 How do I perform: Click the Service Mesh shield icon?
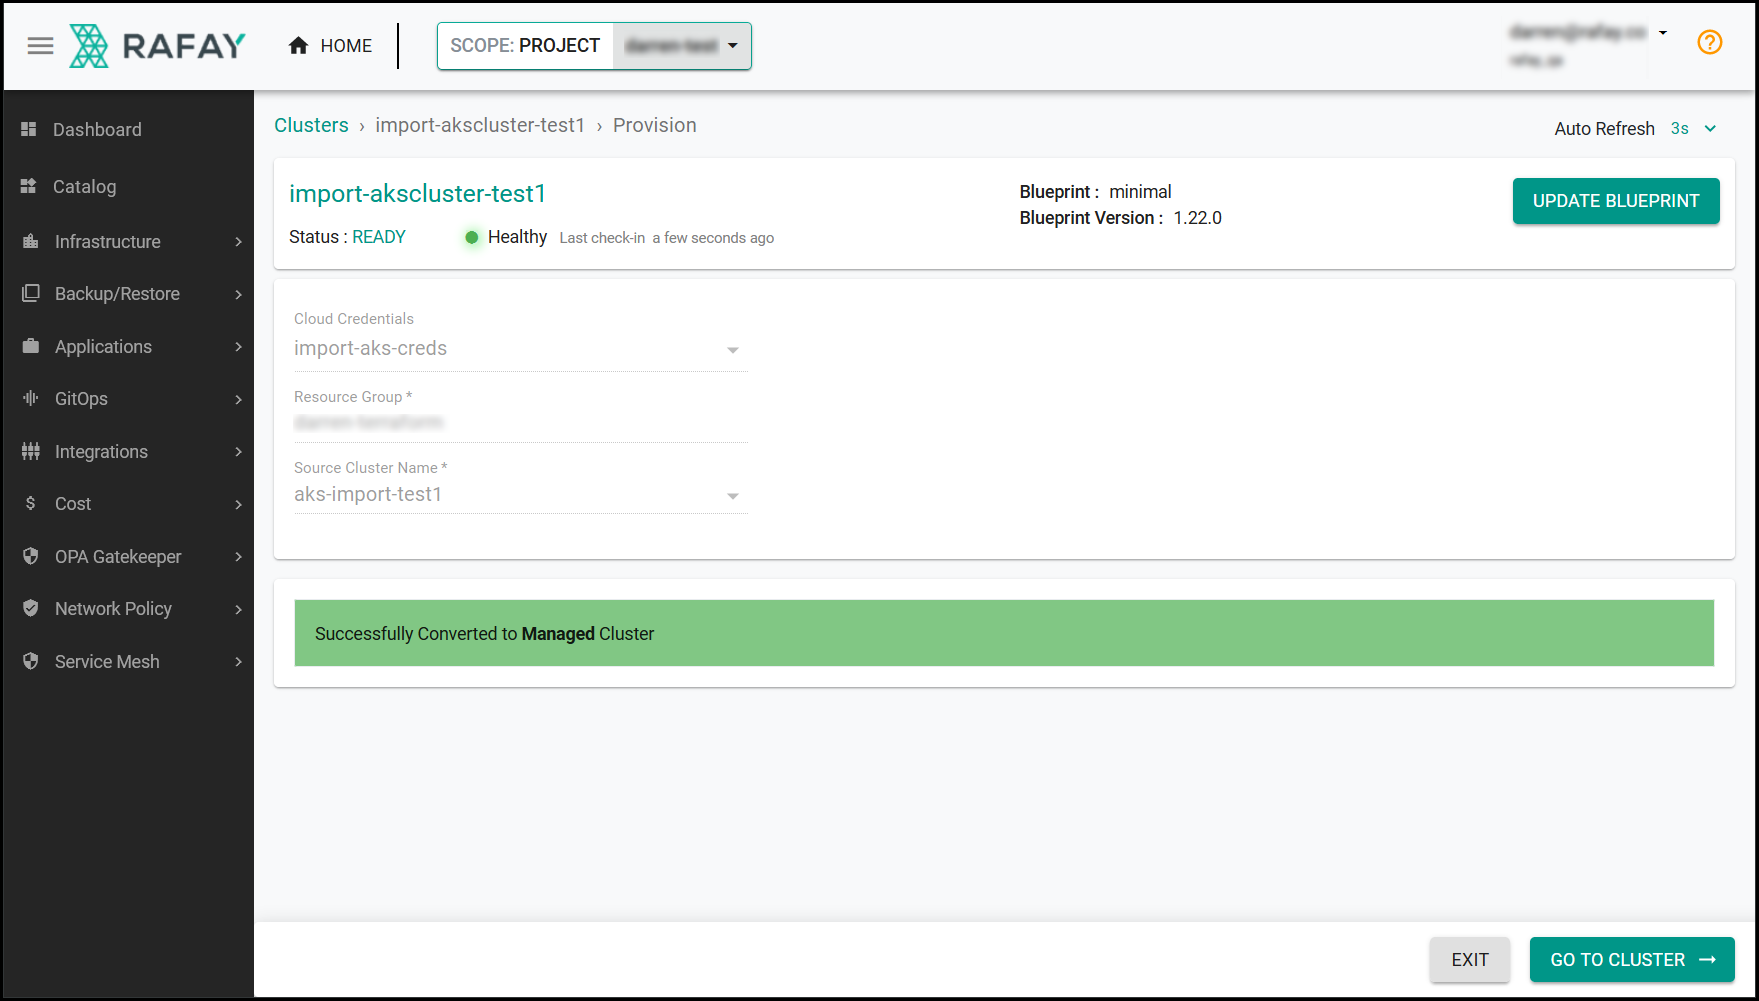pos(31,661)
